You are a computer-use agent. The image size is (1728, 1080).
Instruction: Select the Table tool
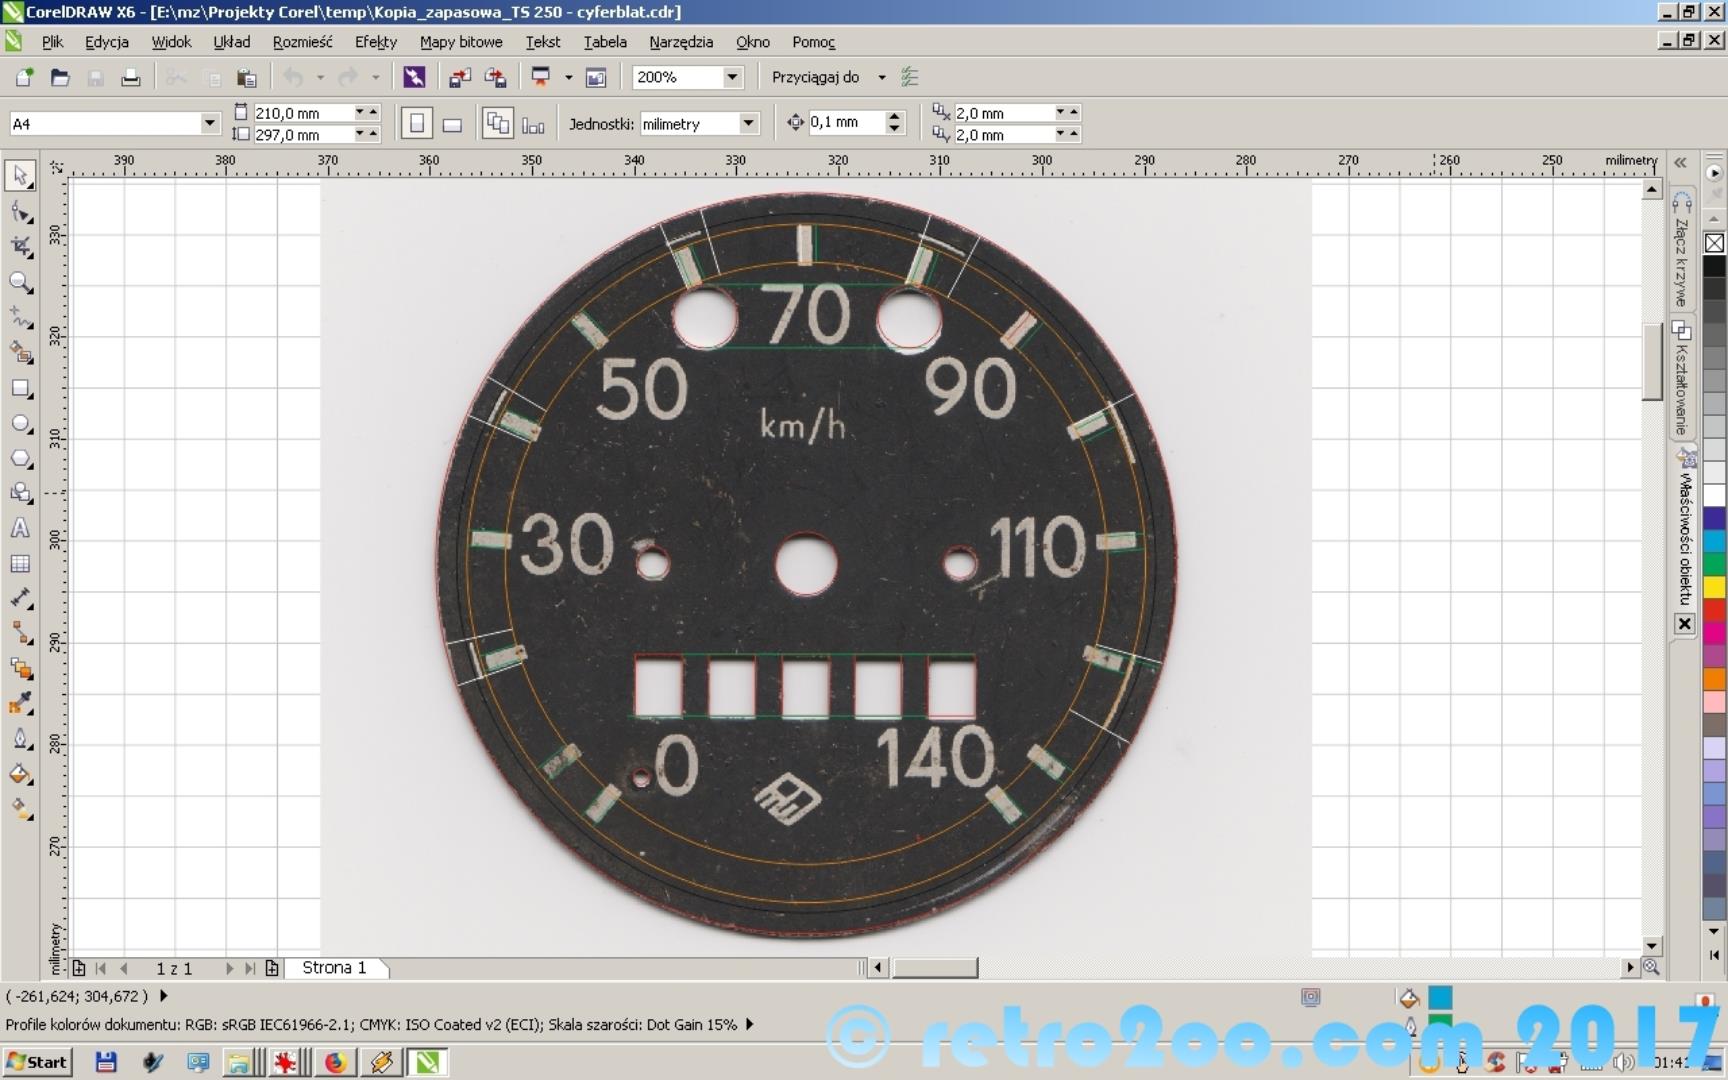pos(20,564)
